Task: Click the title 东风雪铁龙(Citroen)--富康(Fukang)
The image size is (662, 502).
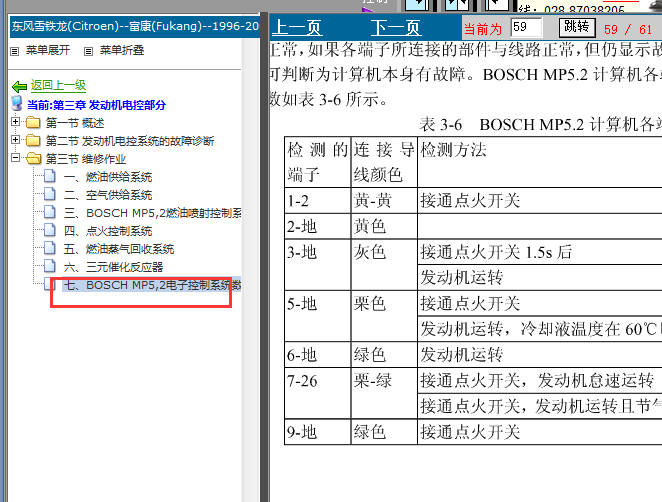Action: [x=135, y=27]
